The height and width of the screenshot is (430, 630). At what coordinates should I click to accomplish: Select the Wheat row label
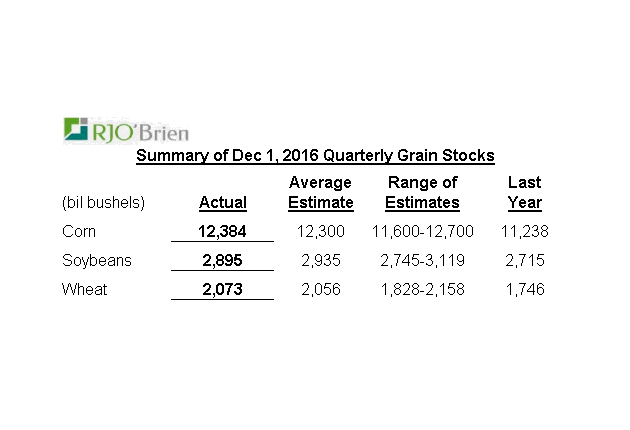coord(84,290)
